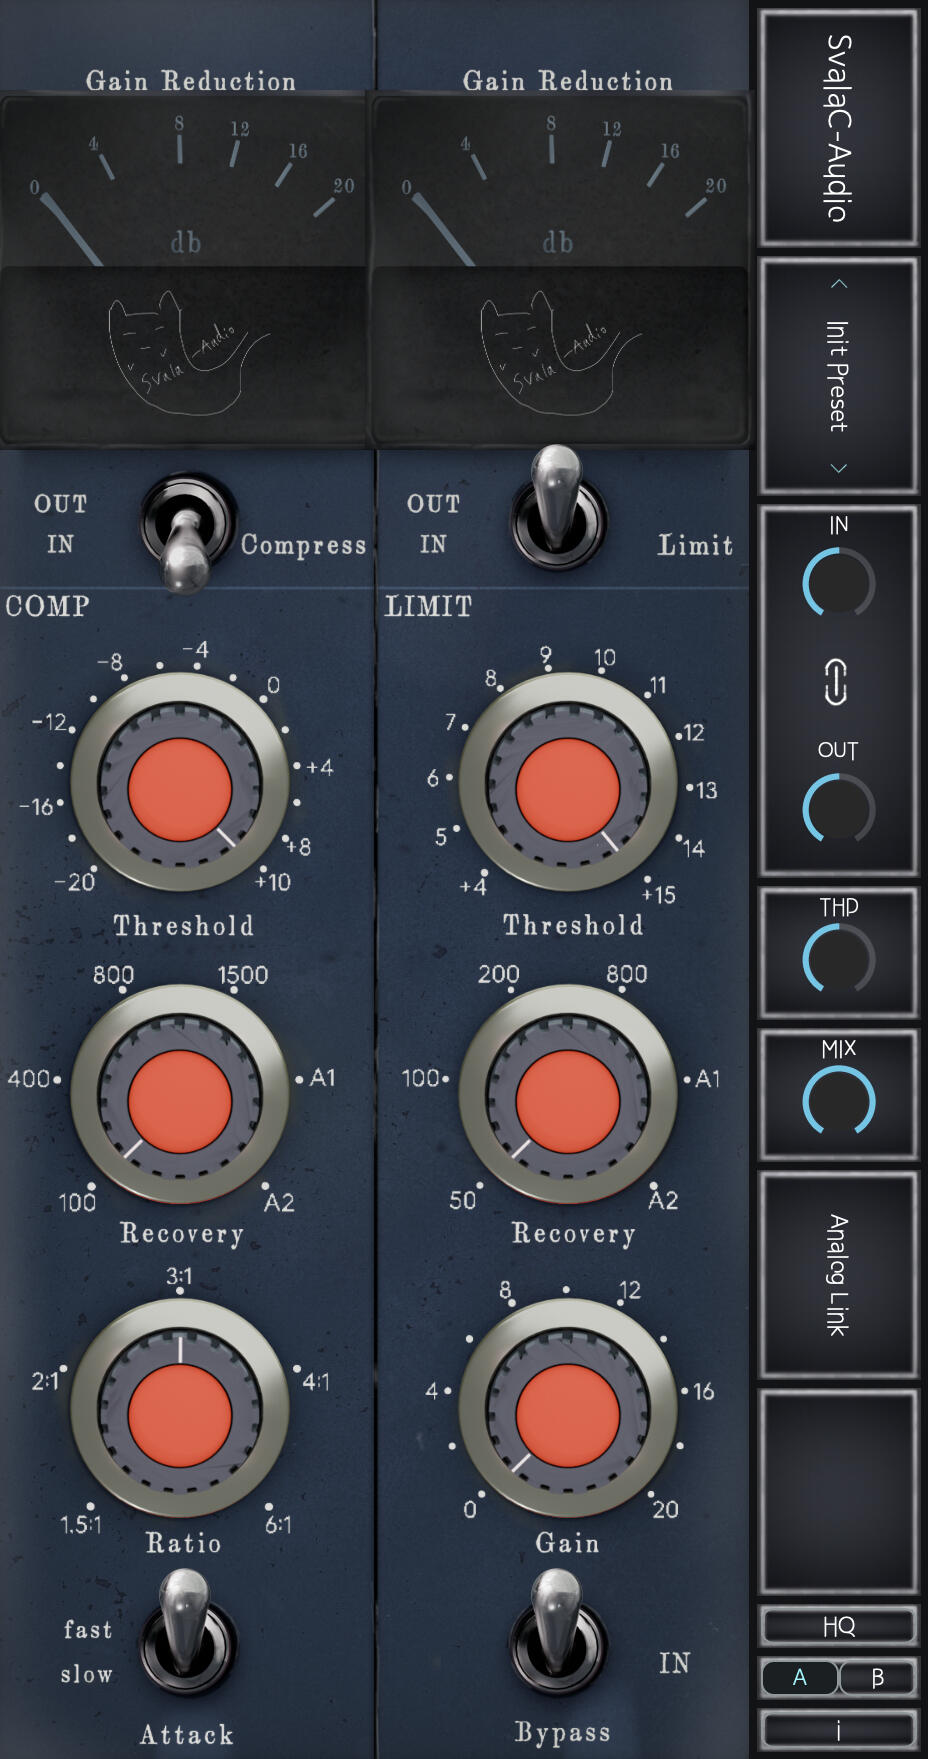
Task: Click the IN level knob
Action: tap(838, 583)
